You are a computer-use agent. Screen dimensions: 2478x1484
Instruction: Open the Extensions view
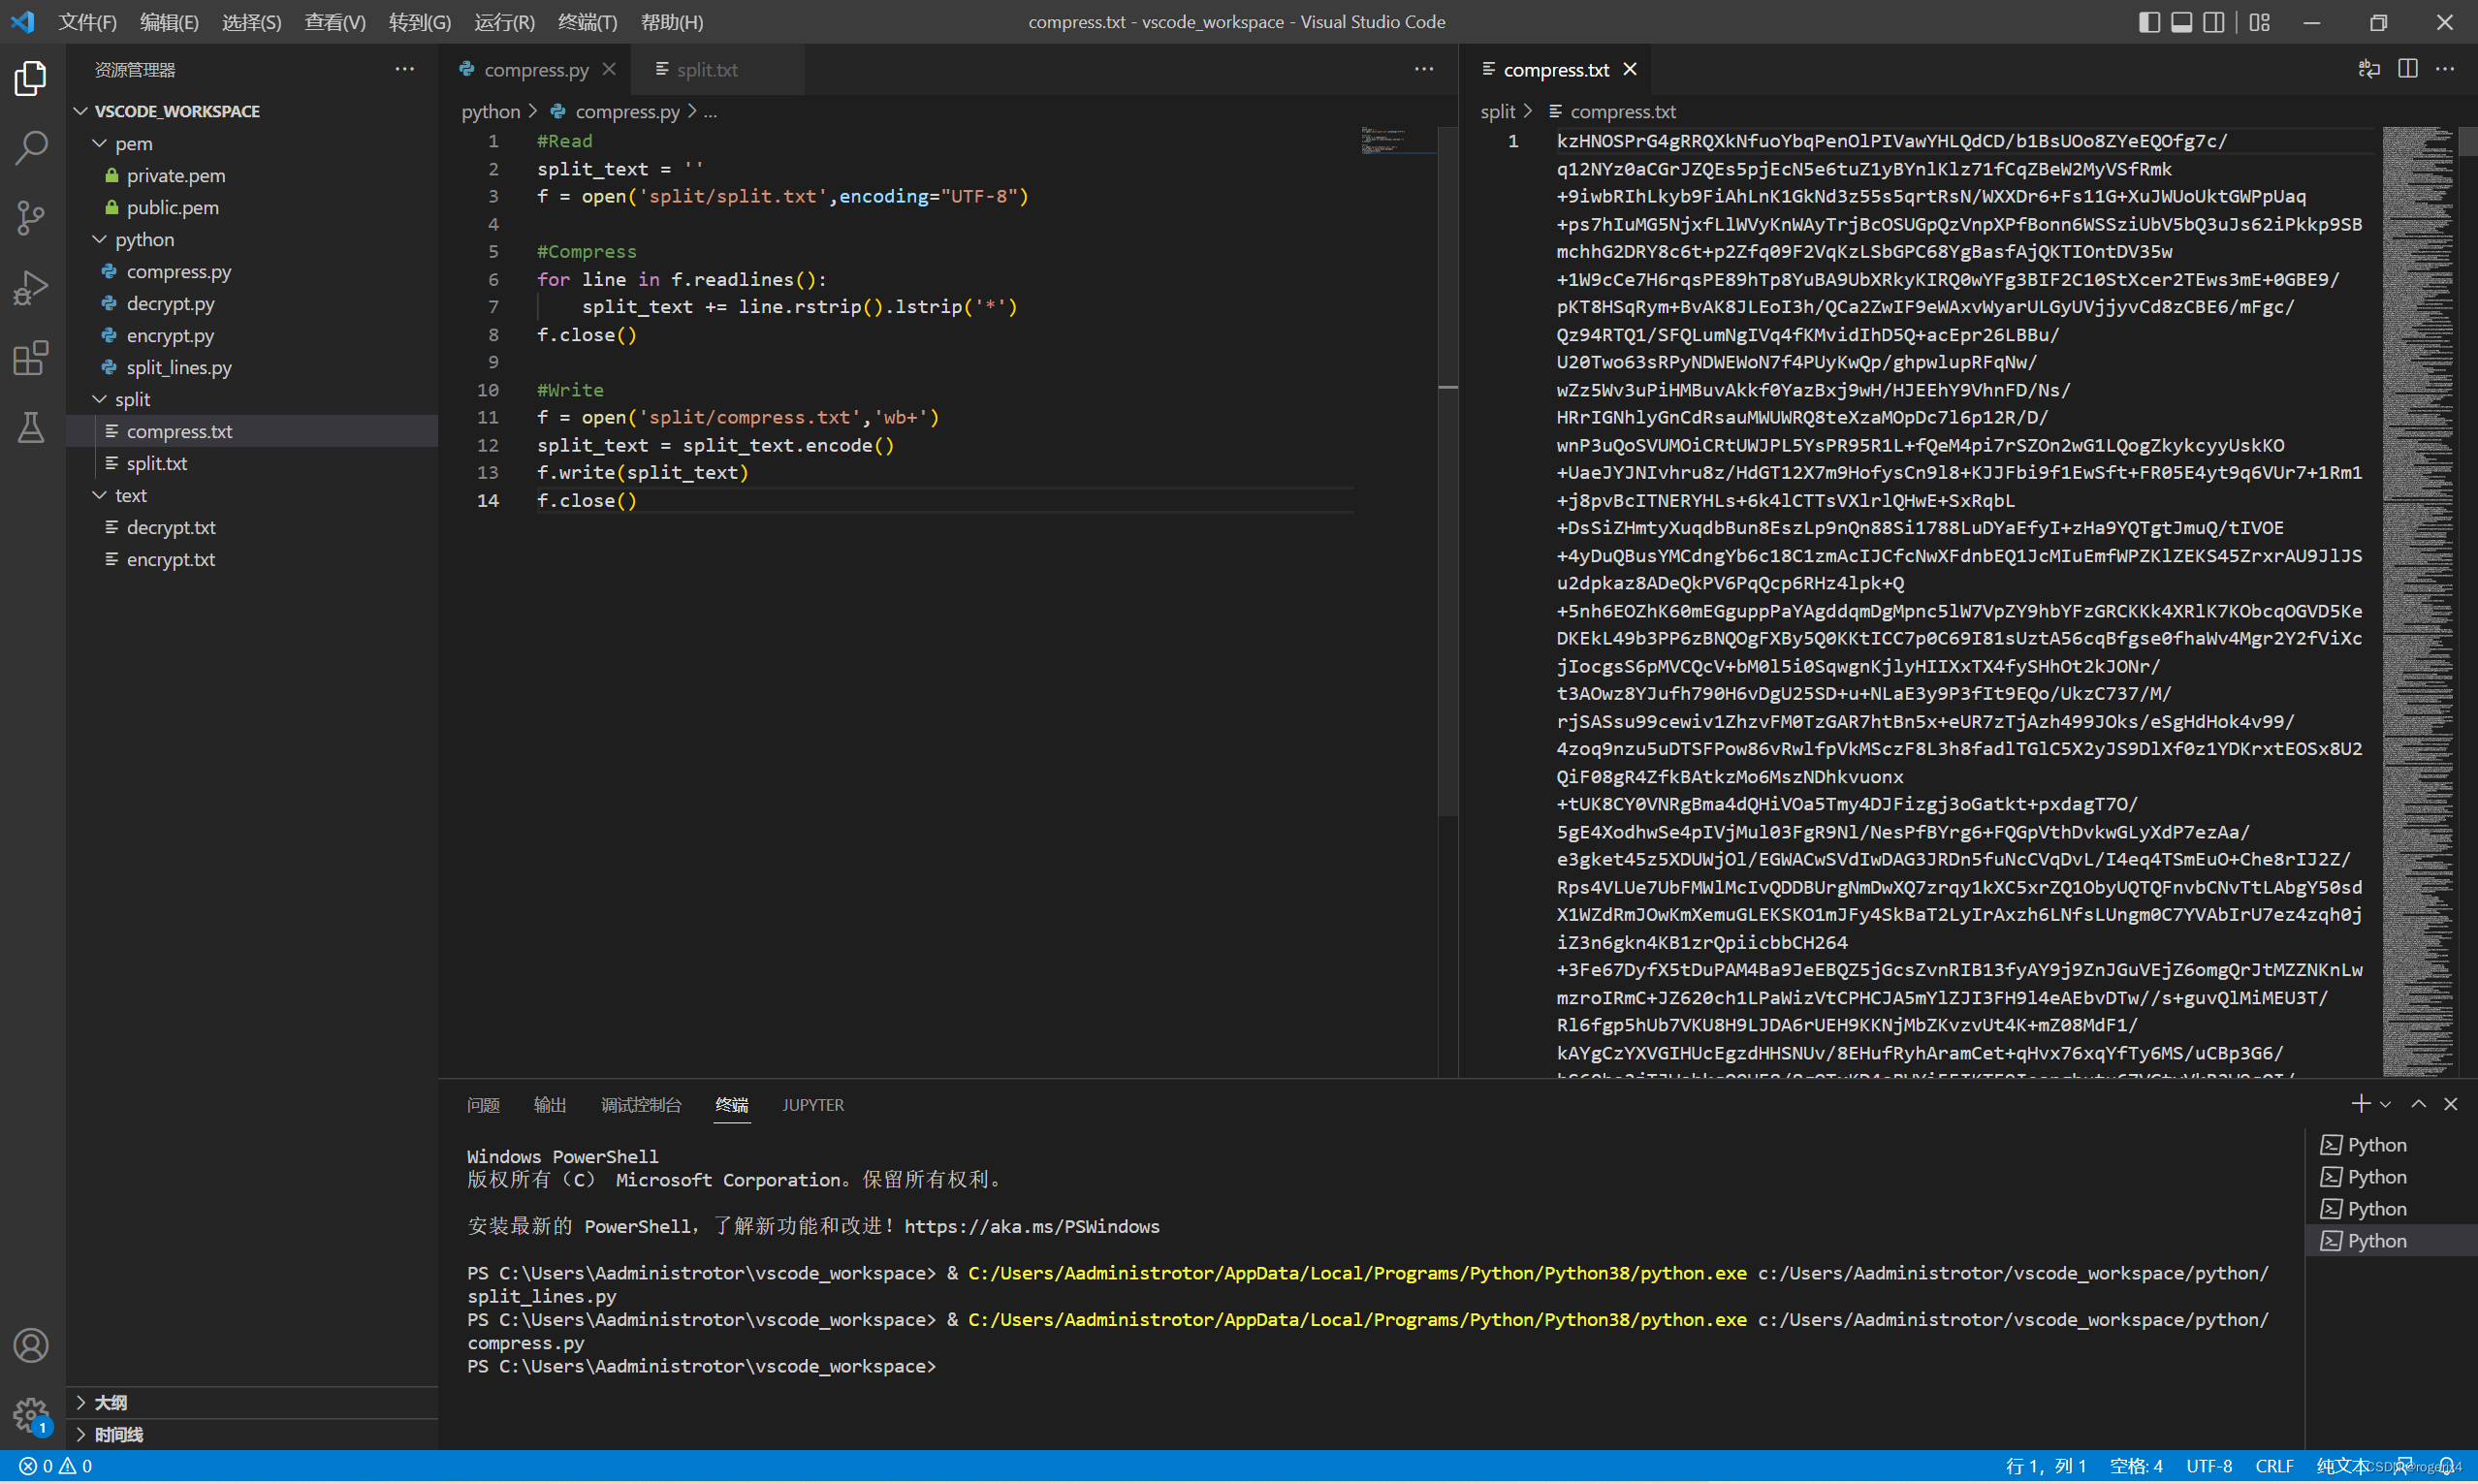click(x=31, y=358)
